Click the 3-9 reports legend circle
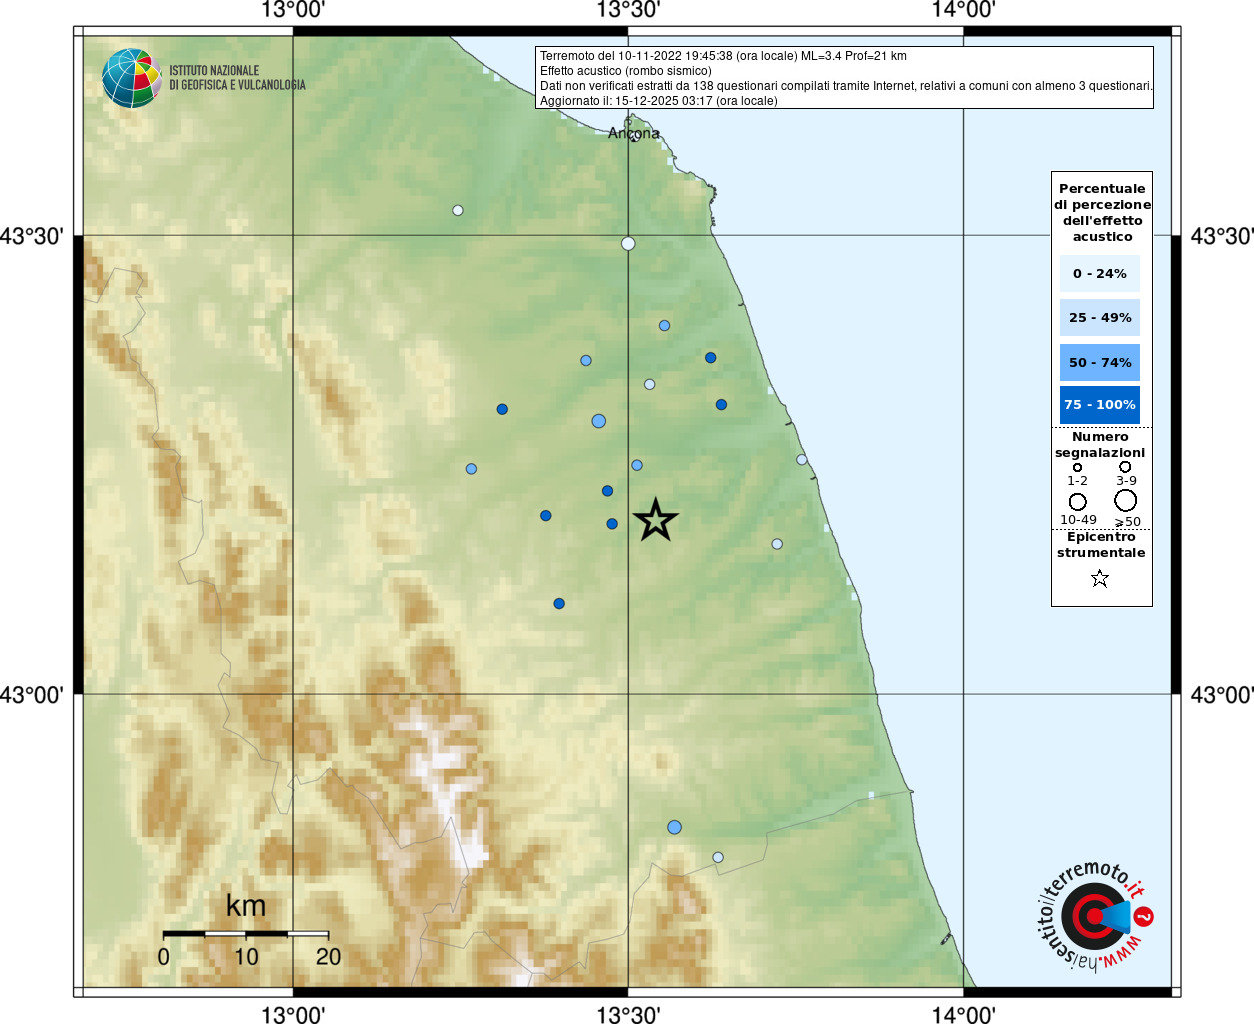Viewport: 1254px width, 1024px height. click(1125, 467)
